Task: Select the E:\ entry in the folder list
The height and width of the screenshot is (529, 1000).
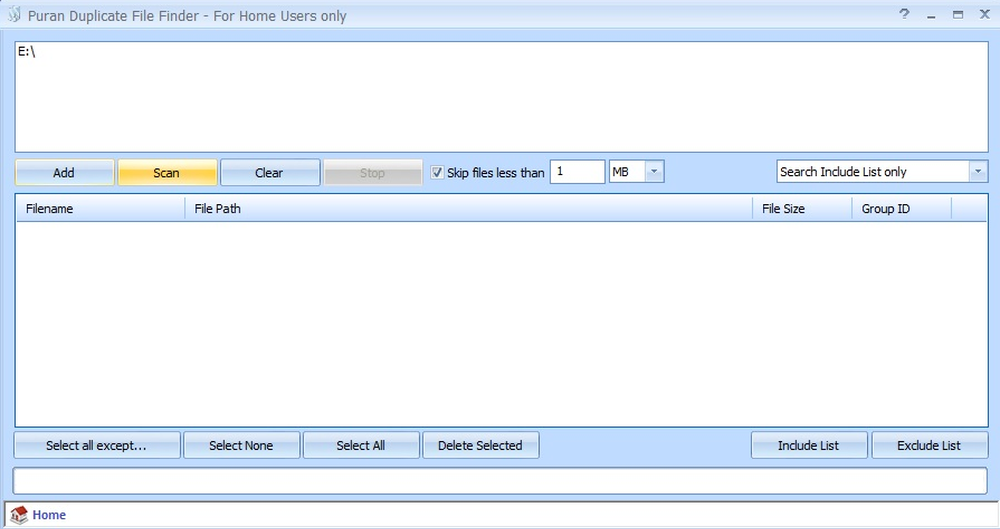Action: coord(27,52)
